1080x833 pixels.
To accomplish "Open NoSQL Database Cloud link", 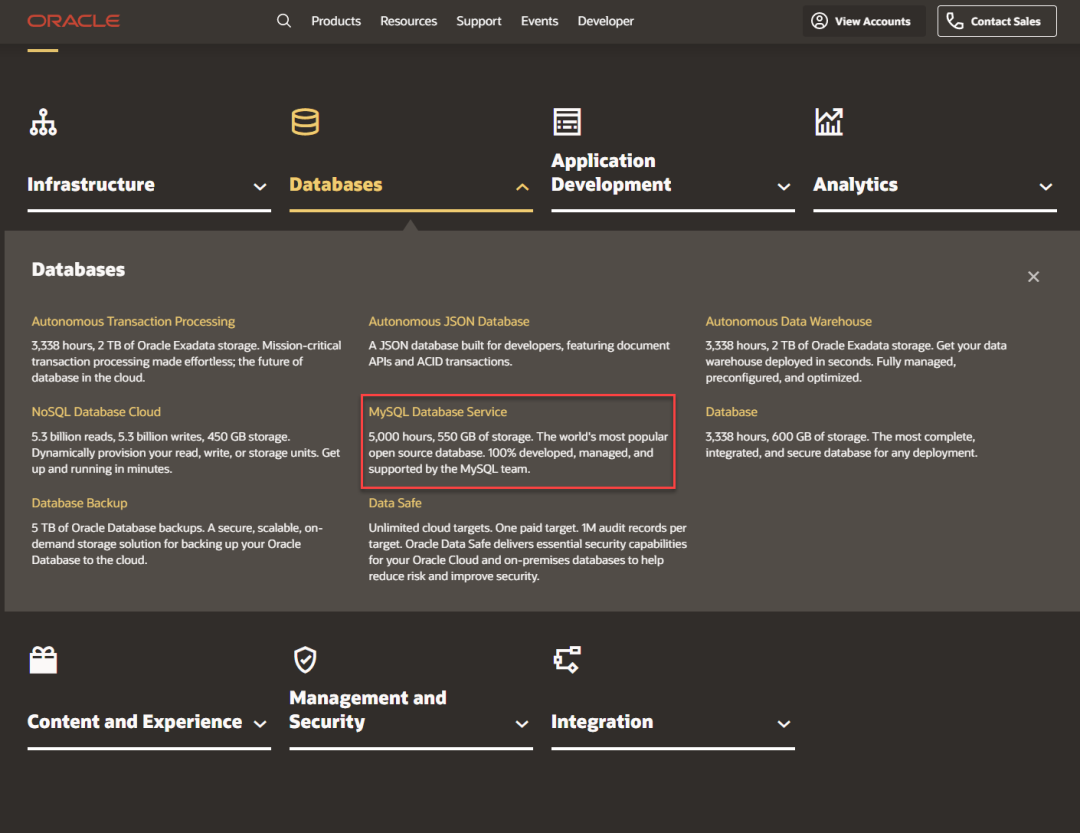I will pos(96,412).
